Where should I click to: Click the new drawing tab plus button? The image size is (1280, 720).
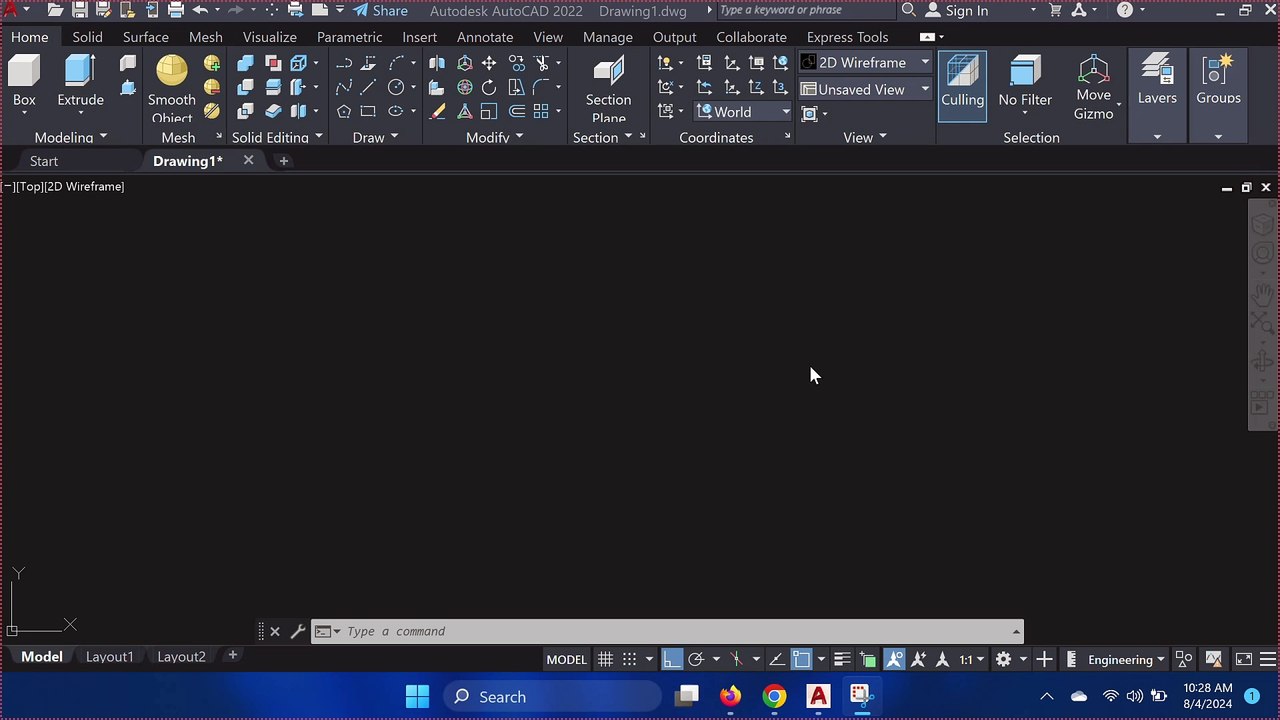coord(283,161)
